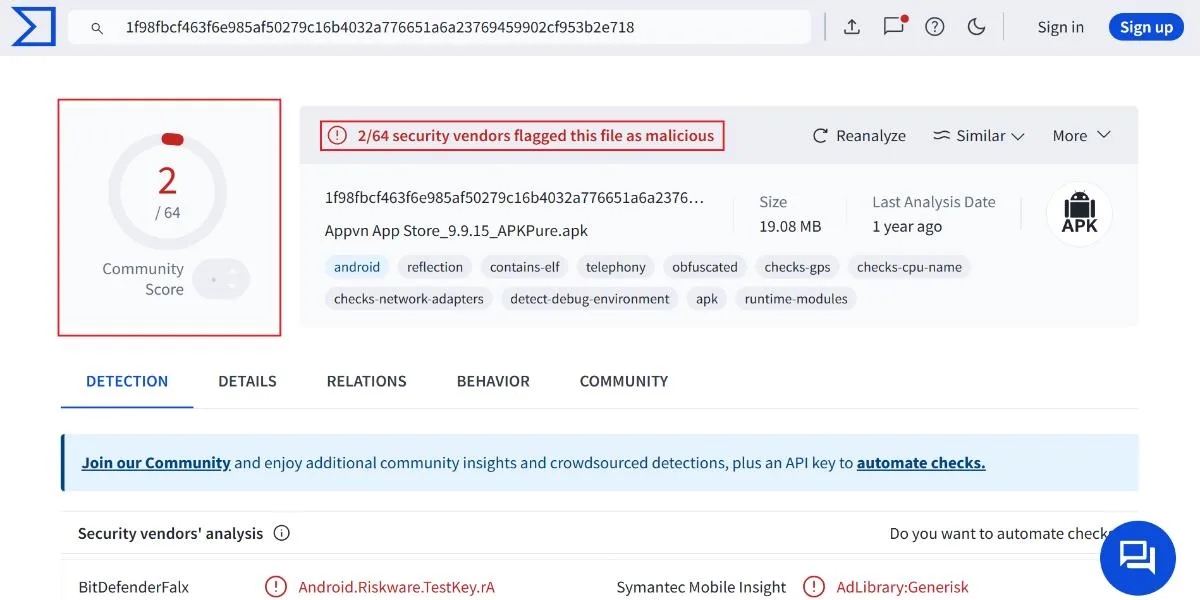
Task: Click the search magnifier icon
Action: pyautogui.click(x=97, y=28)
